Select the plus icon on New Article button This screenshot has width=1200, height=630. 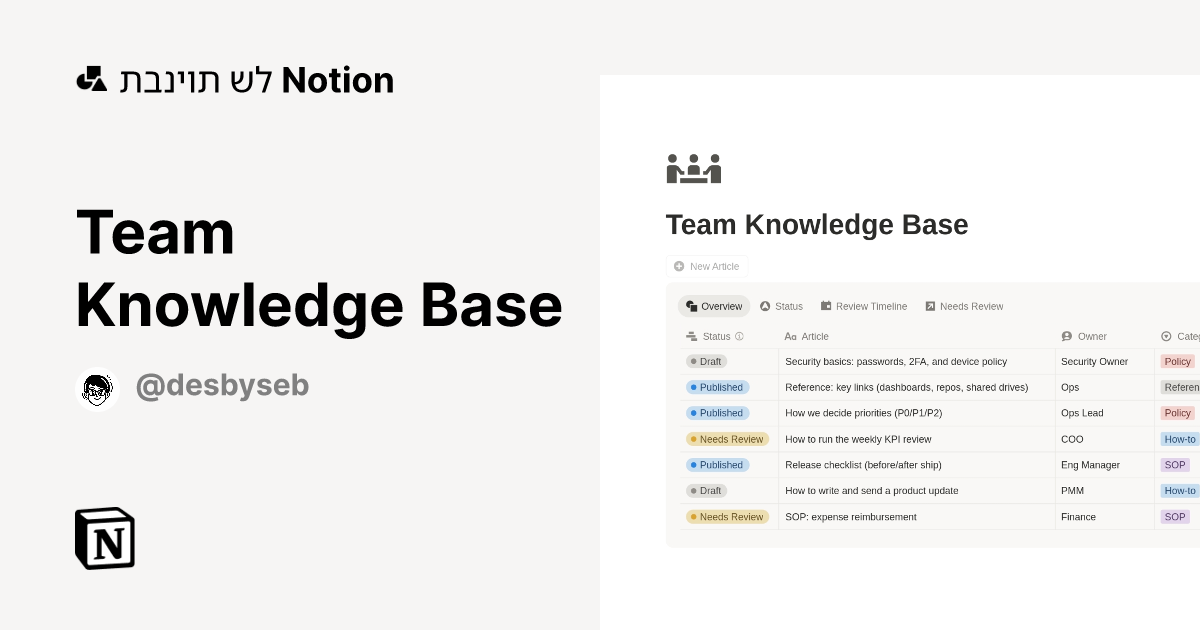(678, 266)
